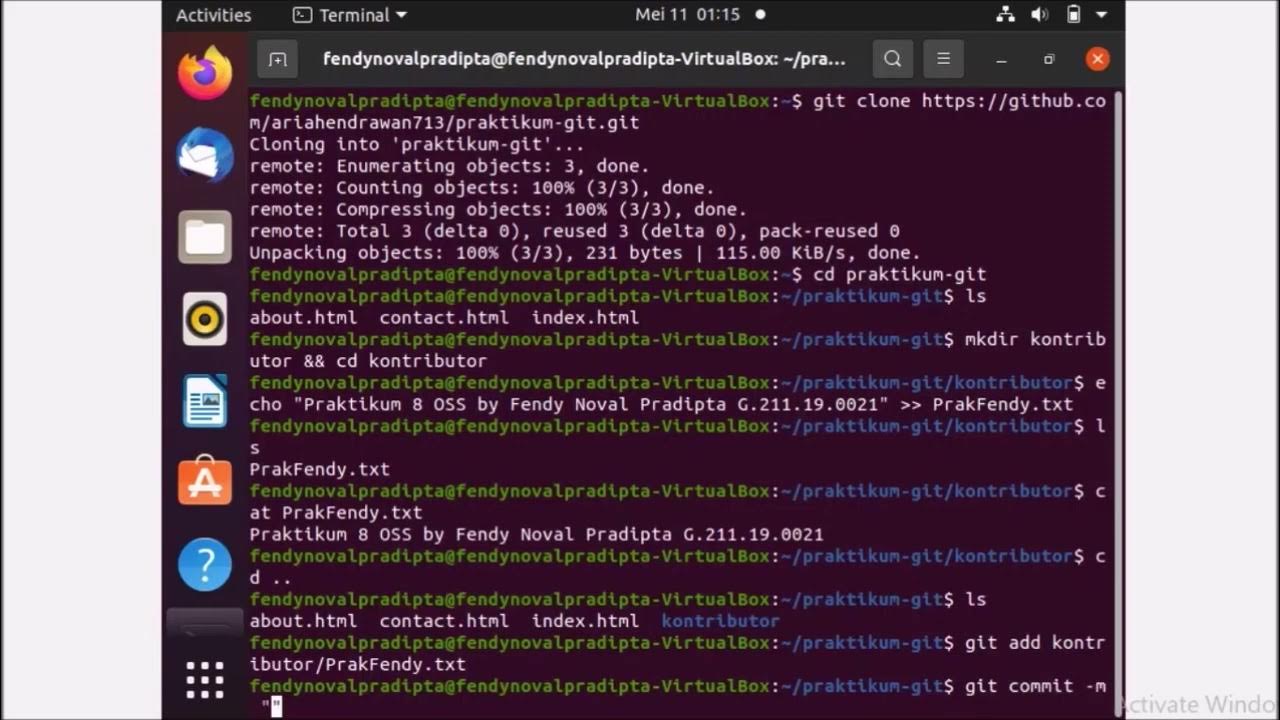Click the terminal window title text
The width and height of the screenshot is (1280, 720).
[x=584, y=59]
